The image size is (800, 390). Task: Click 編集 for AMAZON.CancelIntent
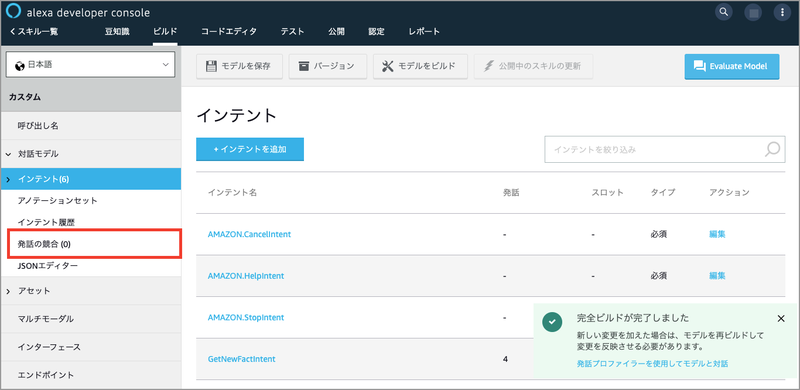coord(717,234)
